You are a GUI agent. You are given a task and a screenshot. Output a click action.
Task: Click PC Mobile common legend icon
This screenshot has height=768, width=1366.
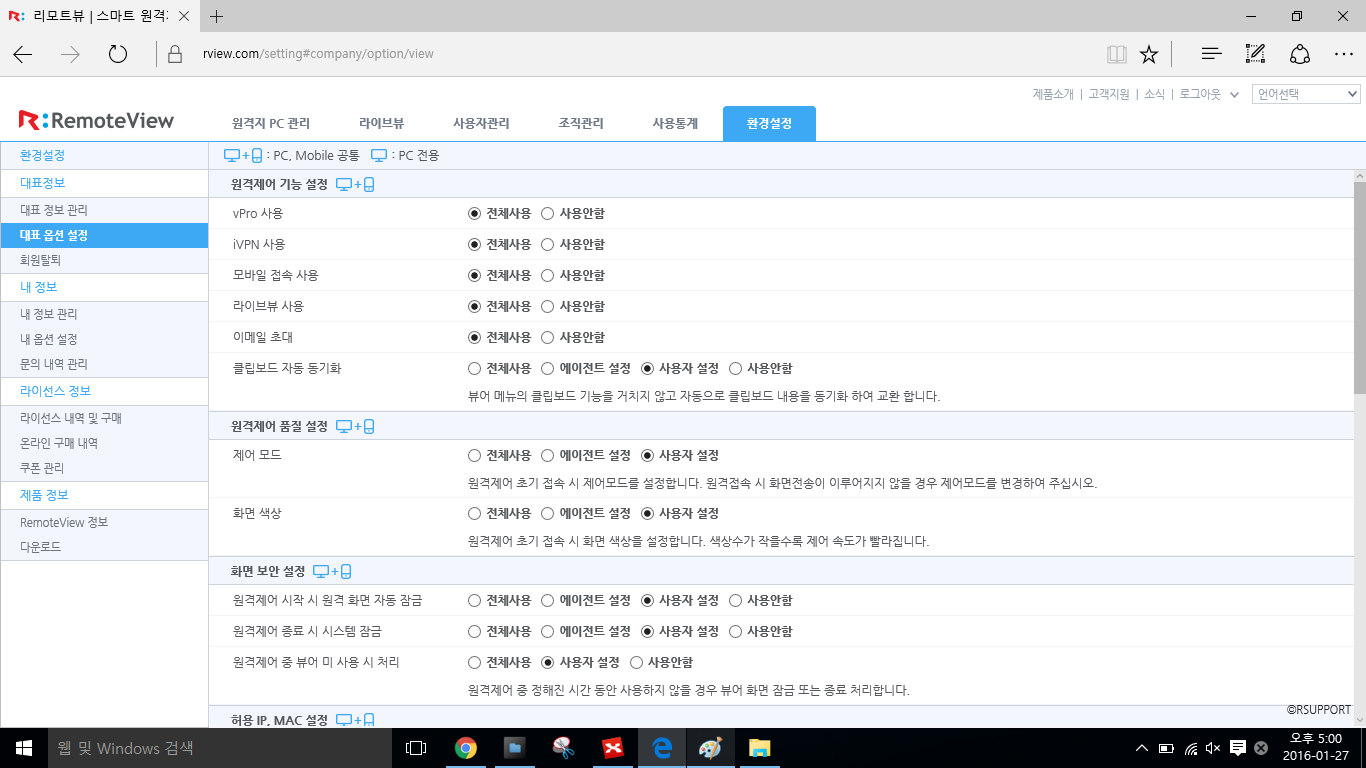tap(243, 155)
